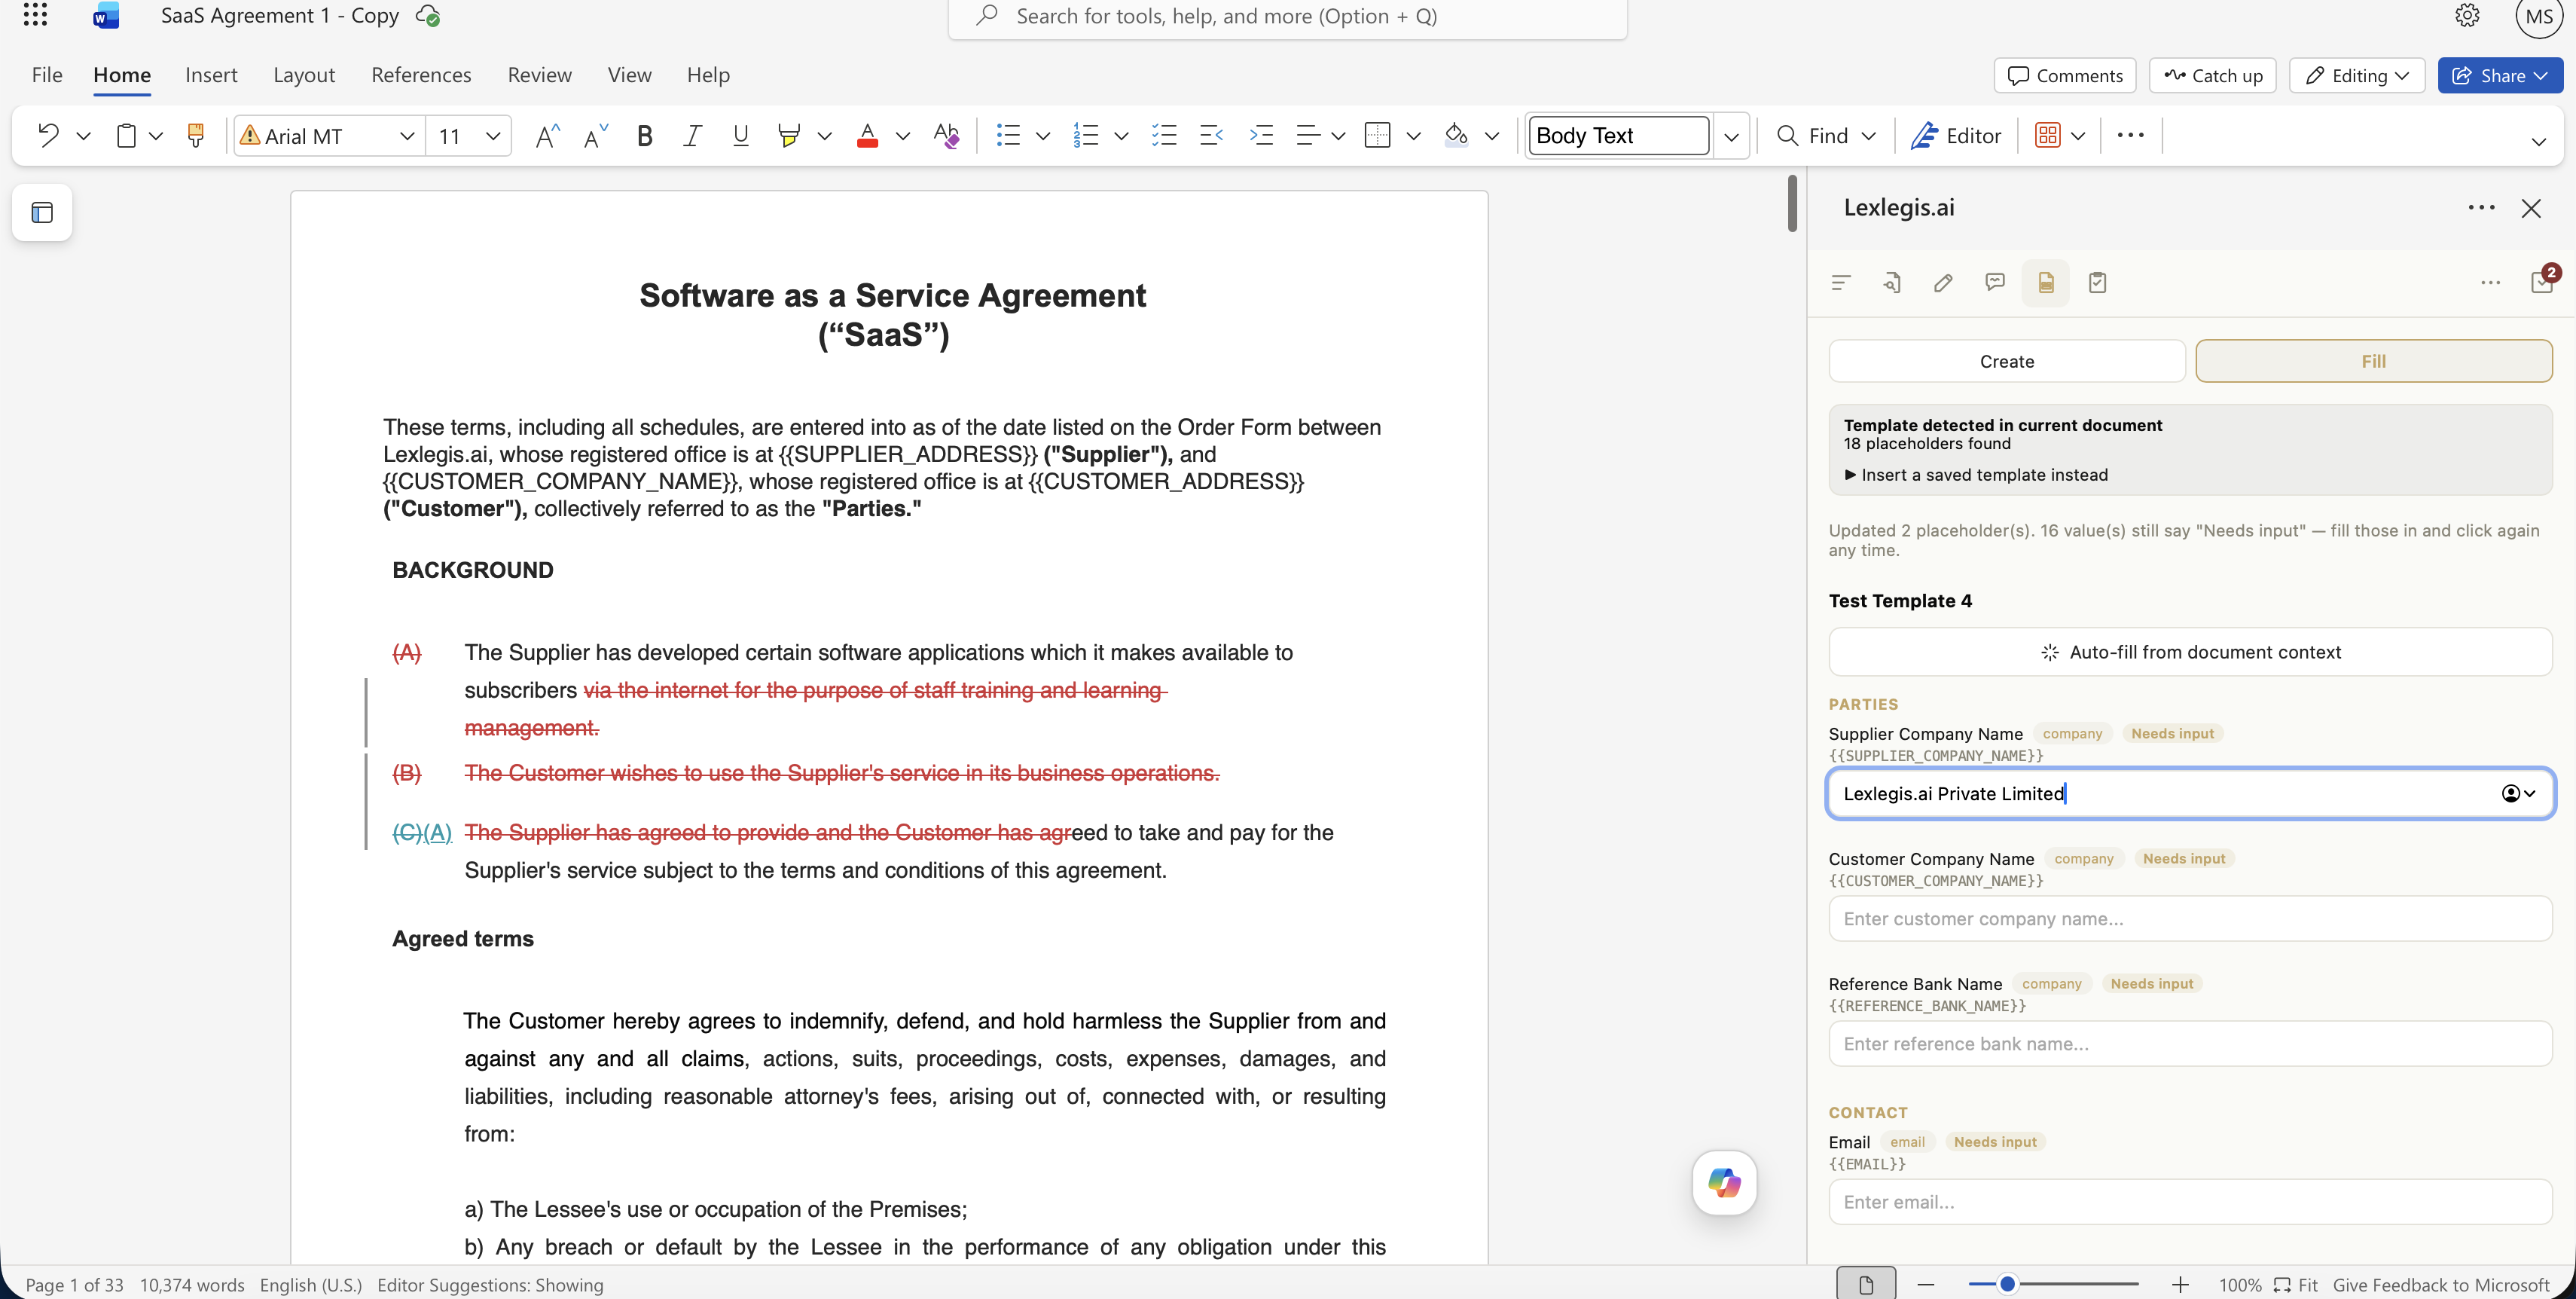Viewport: 2576px width, 1299px height.
Task: Click the Lexlegis outline lines icon
Action: (1841, 283)
